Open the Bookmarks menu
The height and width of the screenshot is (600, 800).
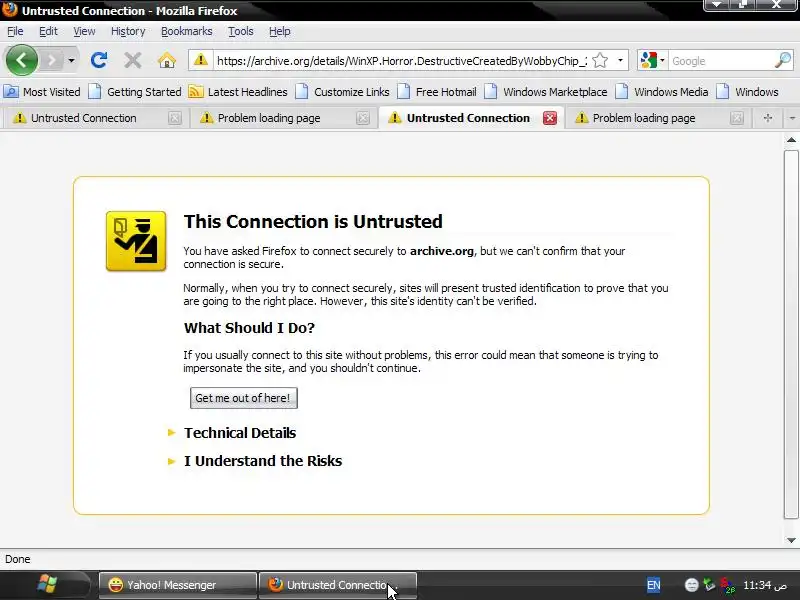(x=187, y=31)
